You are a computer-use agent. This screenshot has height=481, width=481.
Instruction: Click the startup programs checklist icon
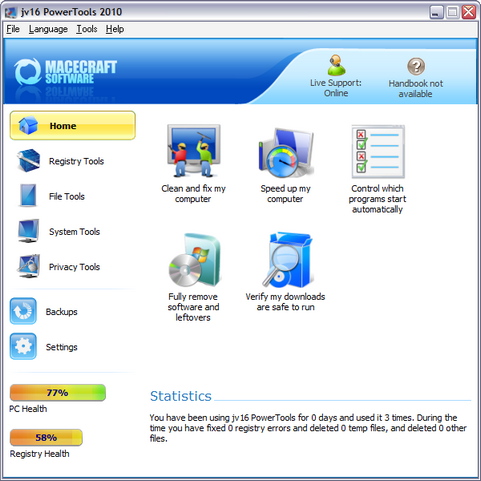pos(378,152)
